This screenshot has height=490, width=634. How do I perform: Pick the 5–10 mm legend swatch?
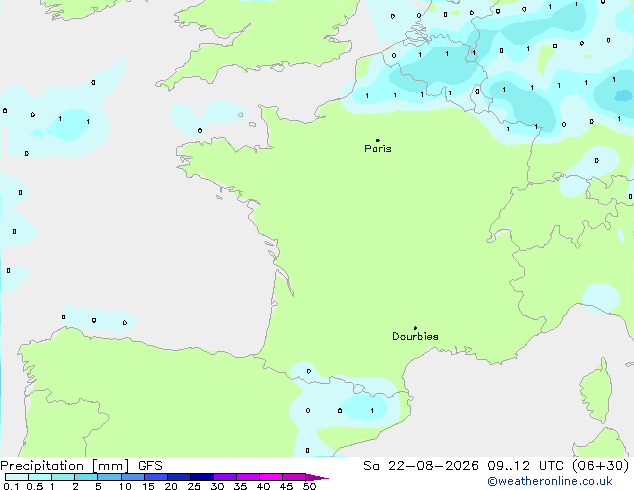tap(110, 477)
